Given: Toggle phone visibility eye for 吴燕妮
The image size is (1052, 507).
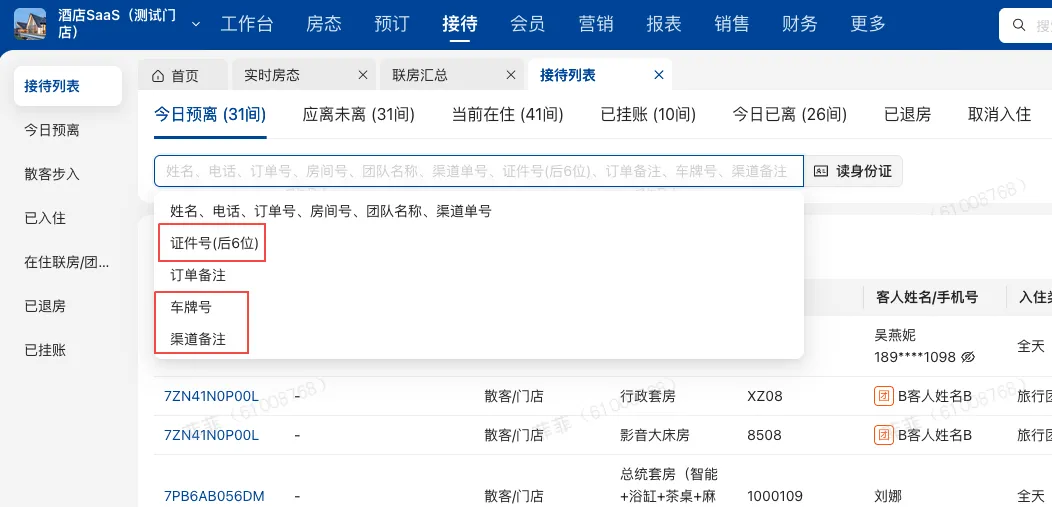Looking at the screenshot, I should coord(967,357).
